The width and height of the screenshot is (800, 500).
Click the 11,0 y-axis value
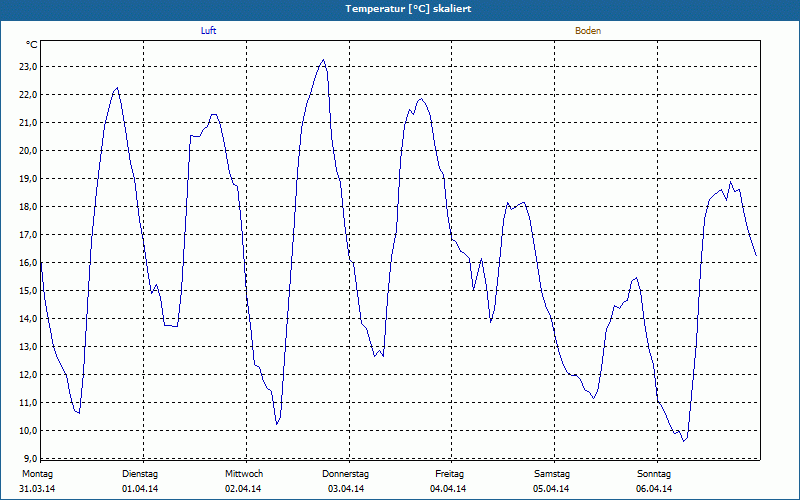point(29,403)
